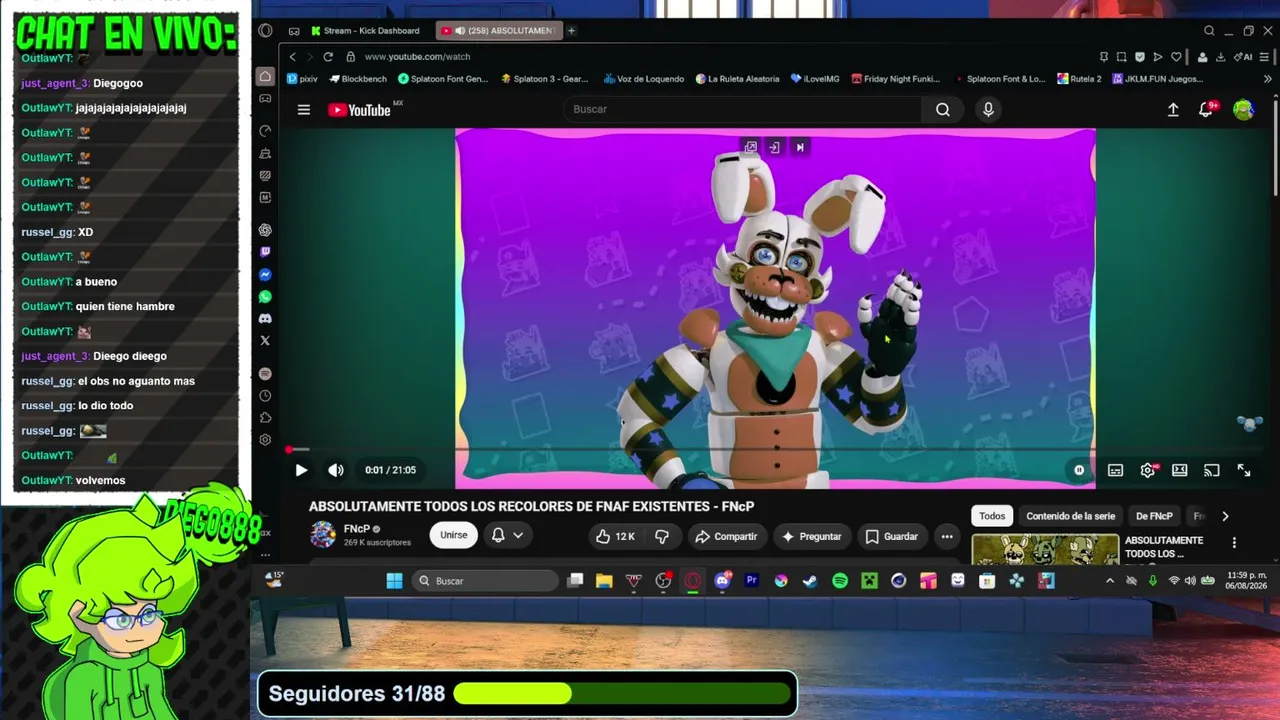Dislike the FNcP video
Viewport: 1280px width, 720px height.
point(662,536)
